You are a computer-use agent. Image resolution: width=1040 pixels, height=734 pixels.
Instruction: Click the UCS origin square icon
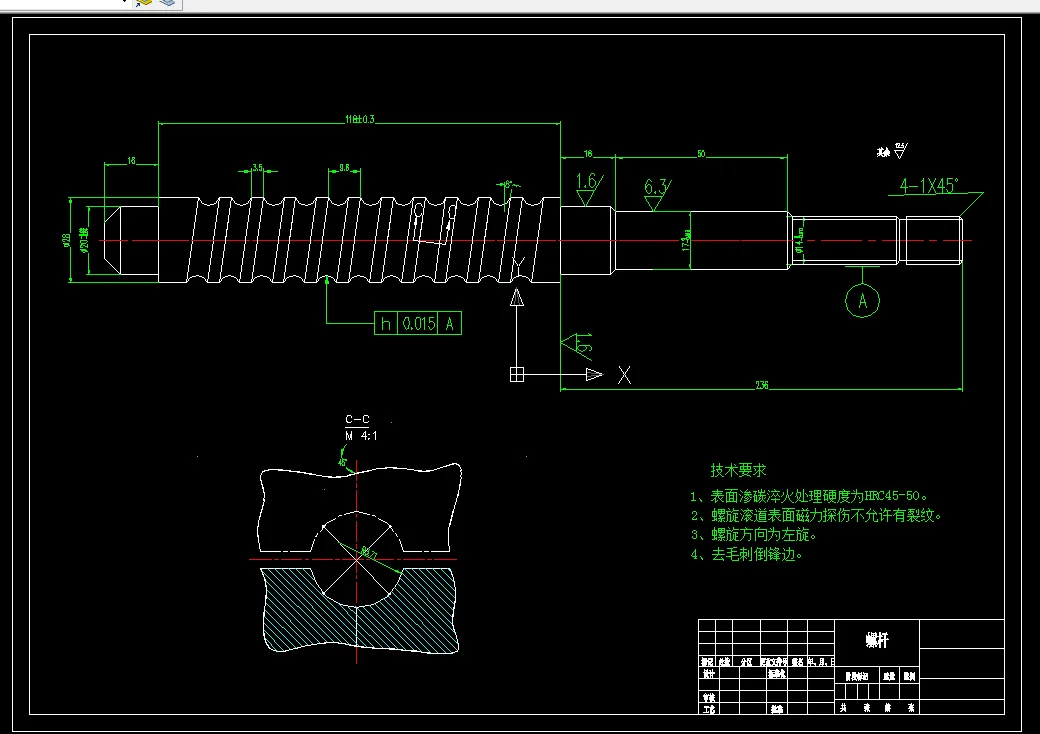click(x=517, y=375)
